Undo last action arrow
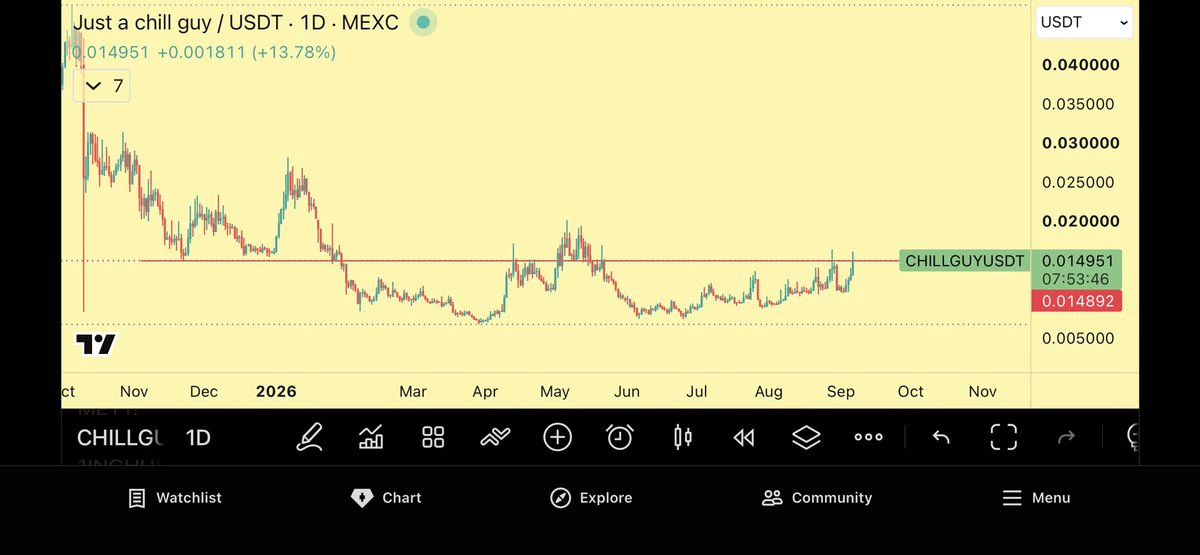Screen dimensions: 1200x555 point(941,437)
